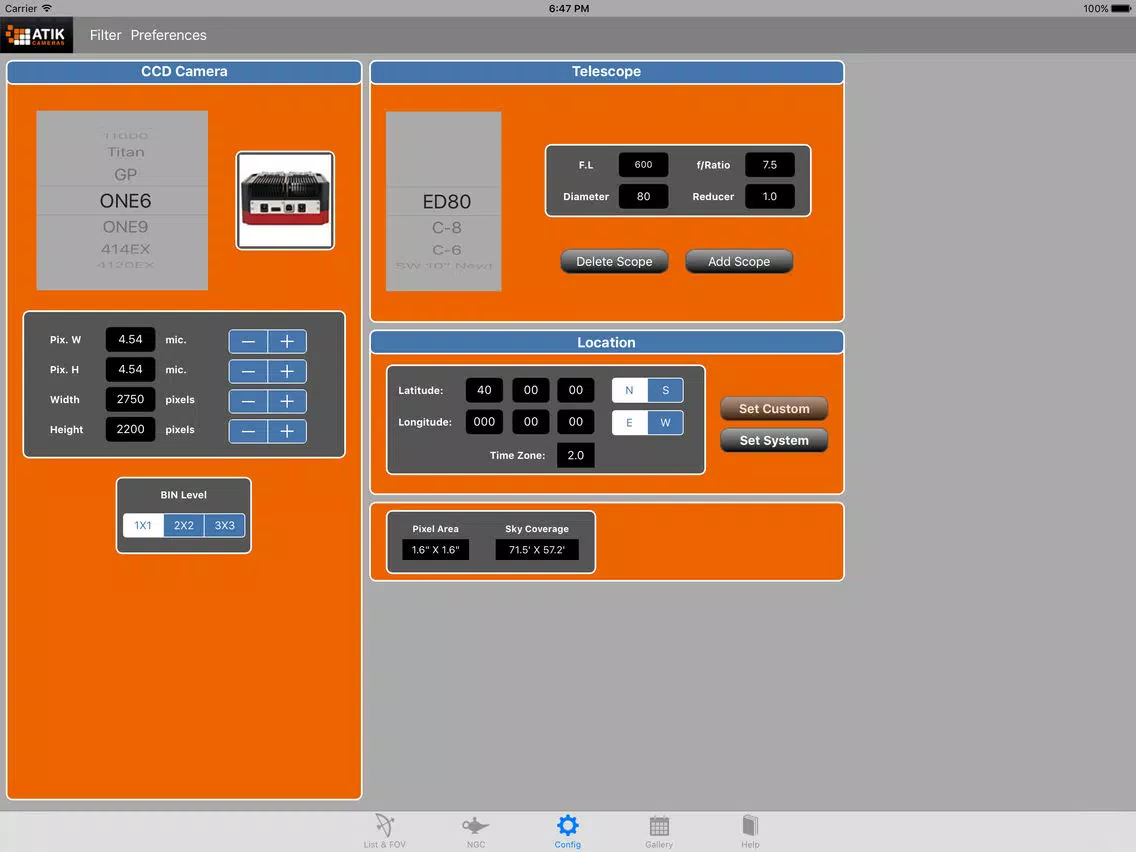
Task: Click the Set Custom button
Action: tap(774, 409)
